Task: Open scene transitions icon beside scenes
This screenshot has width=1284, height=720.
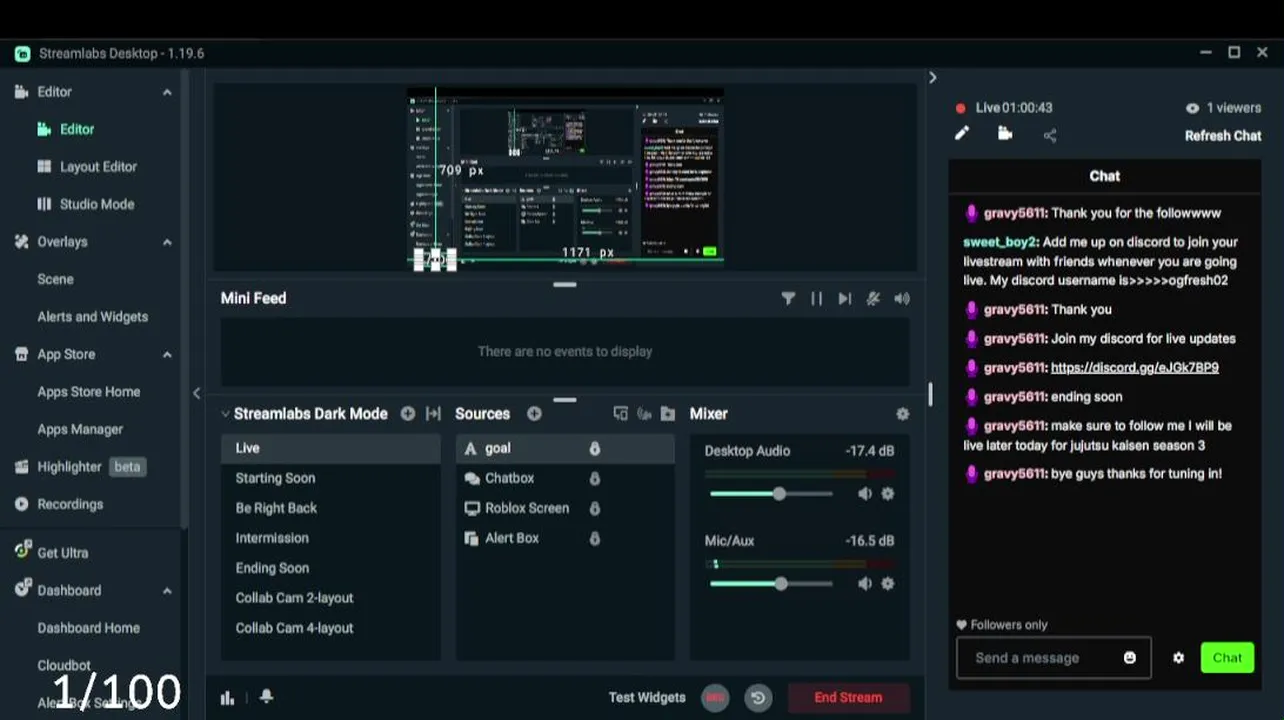Action: click(433, 413)
